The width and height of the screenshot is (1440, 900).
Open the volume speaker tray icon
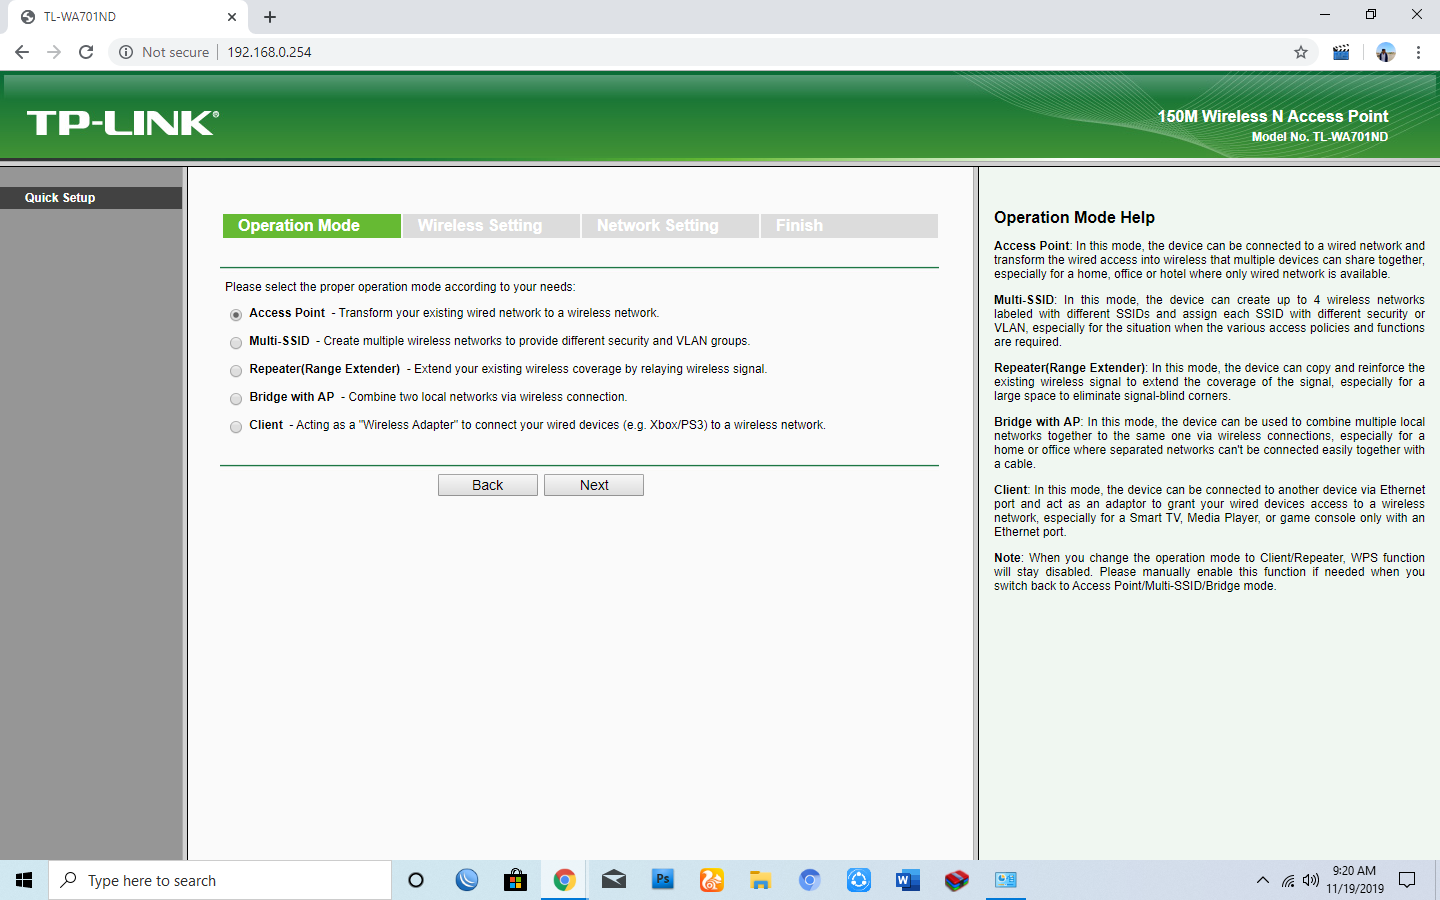pos(1311,880)
